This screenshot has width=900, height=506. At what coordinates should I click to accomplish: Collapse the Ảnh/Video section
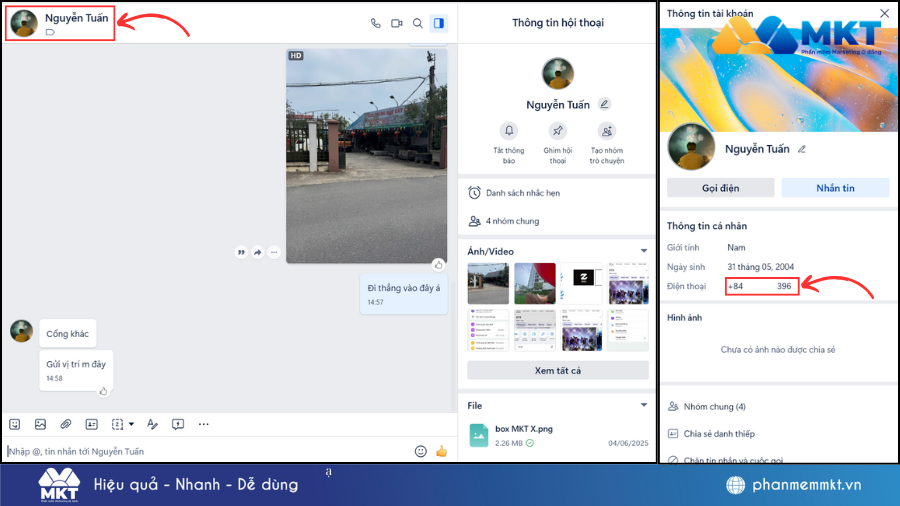(644, 251)
